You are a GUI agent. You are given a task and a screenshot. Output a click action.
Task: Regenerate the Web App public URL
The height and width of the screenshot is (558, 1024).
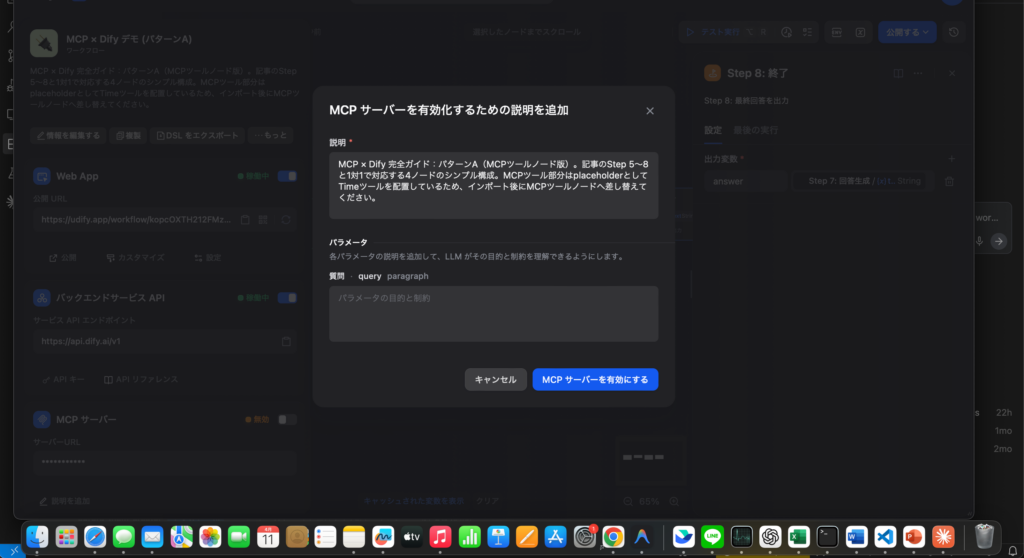pyautogui.click(x=285, y=220)
